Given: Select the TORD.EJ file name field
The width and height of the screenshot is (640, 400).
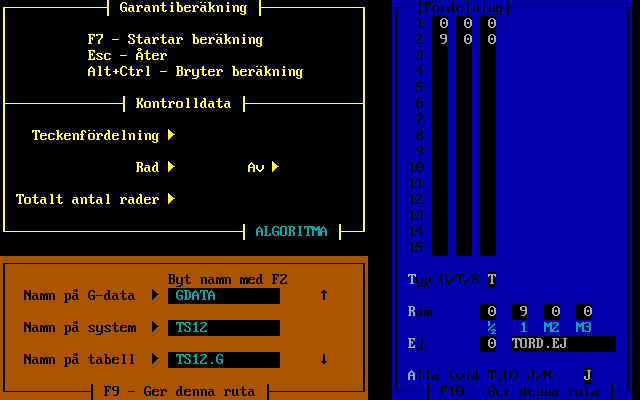Looking at the screenshot, I should (x=564, y=344).
